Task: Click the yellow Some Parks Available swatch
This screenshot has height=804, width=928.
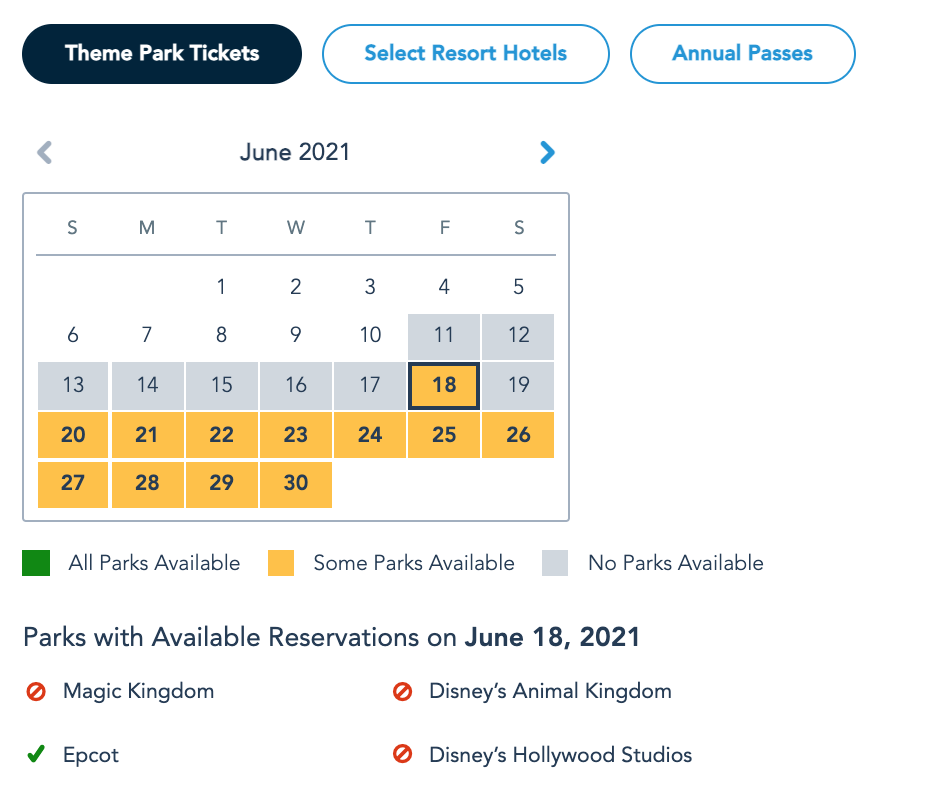Action: 281,564
